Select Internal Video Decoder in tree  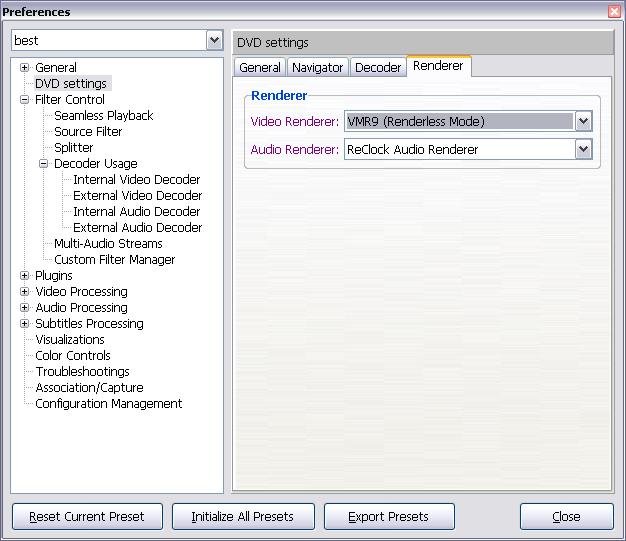pos(136,180)
